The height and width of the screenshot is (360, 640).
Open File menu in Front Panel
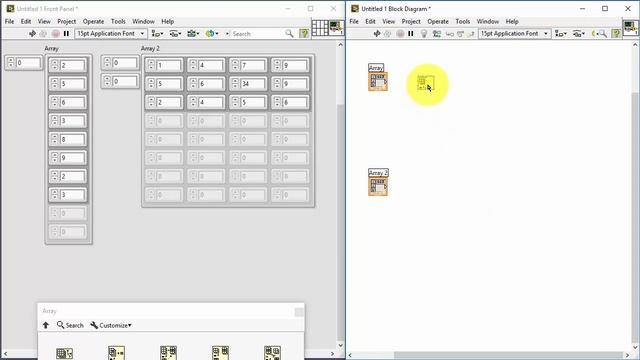(x=9, y=21)
